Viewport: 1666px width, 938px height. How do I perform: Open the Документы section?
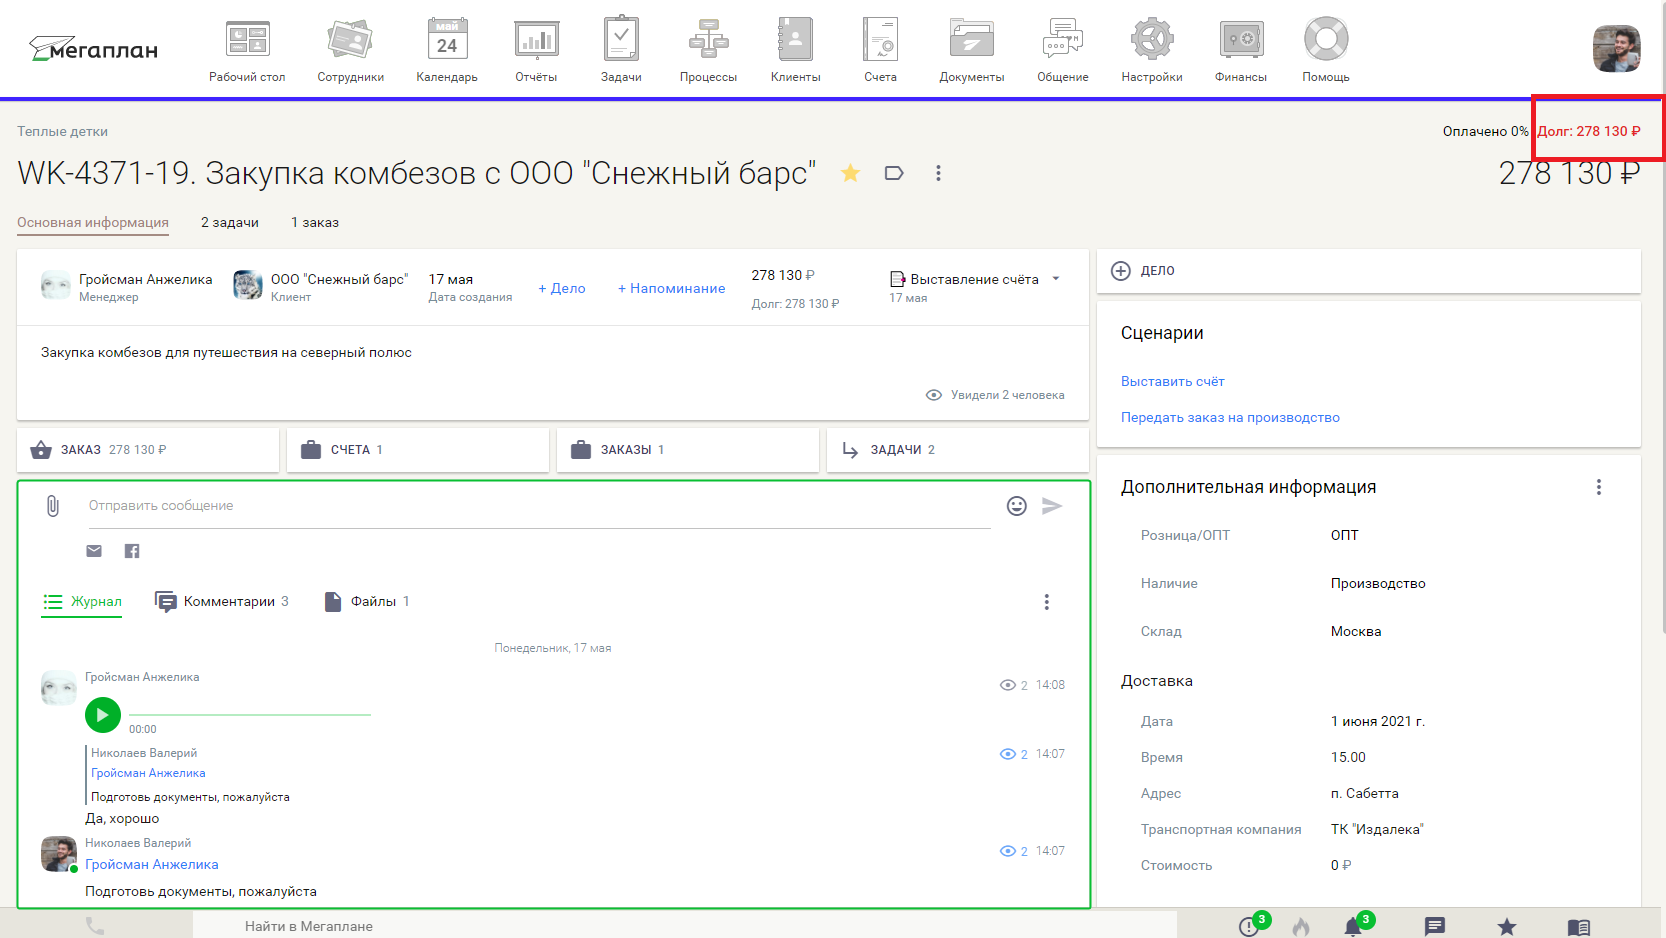(x=971, y=50)
